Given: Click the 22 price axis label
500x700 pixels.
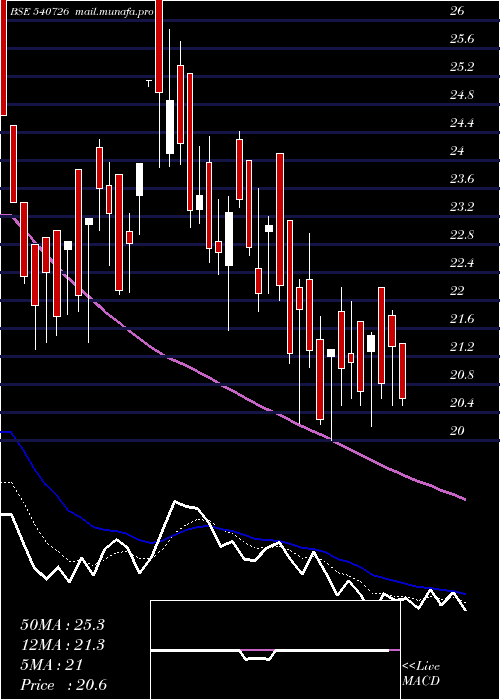Looking at the screenshot, I should (457, 291).
